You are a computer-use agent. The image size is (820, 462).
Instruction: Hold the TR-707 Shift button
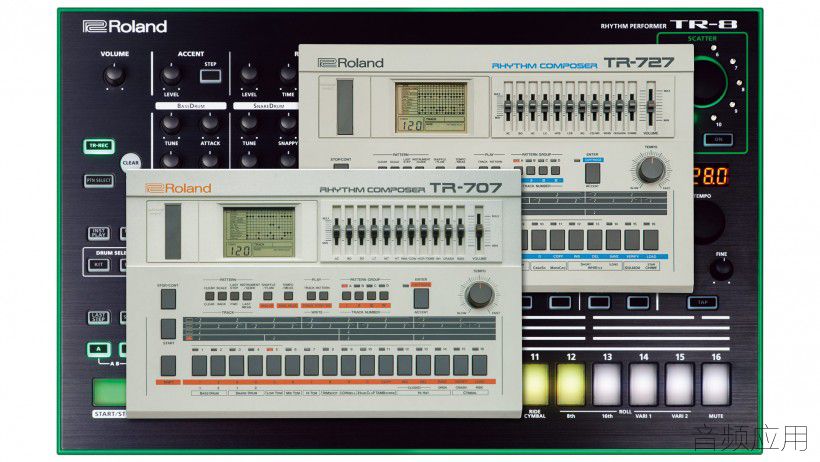[x=168, y=366]
